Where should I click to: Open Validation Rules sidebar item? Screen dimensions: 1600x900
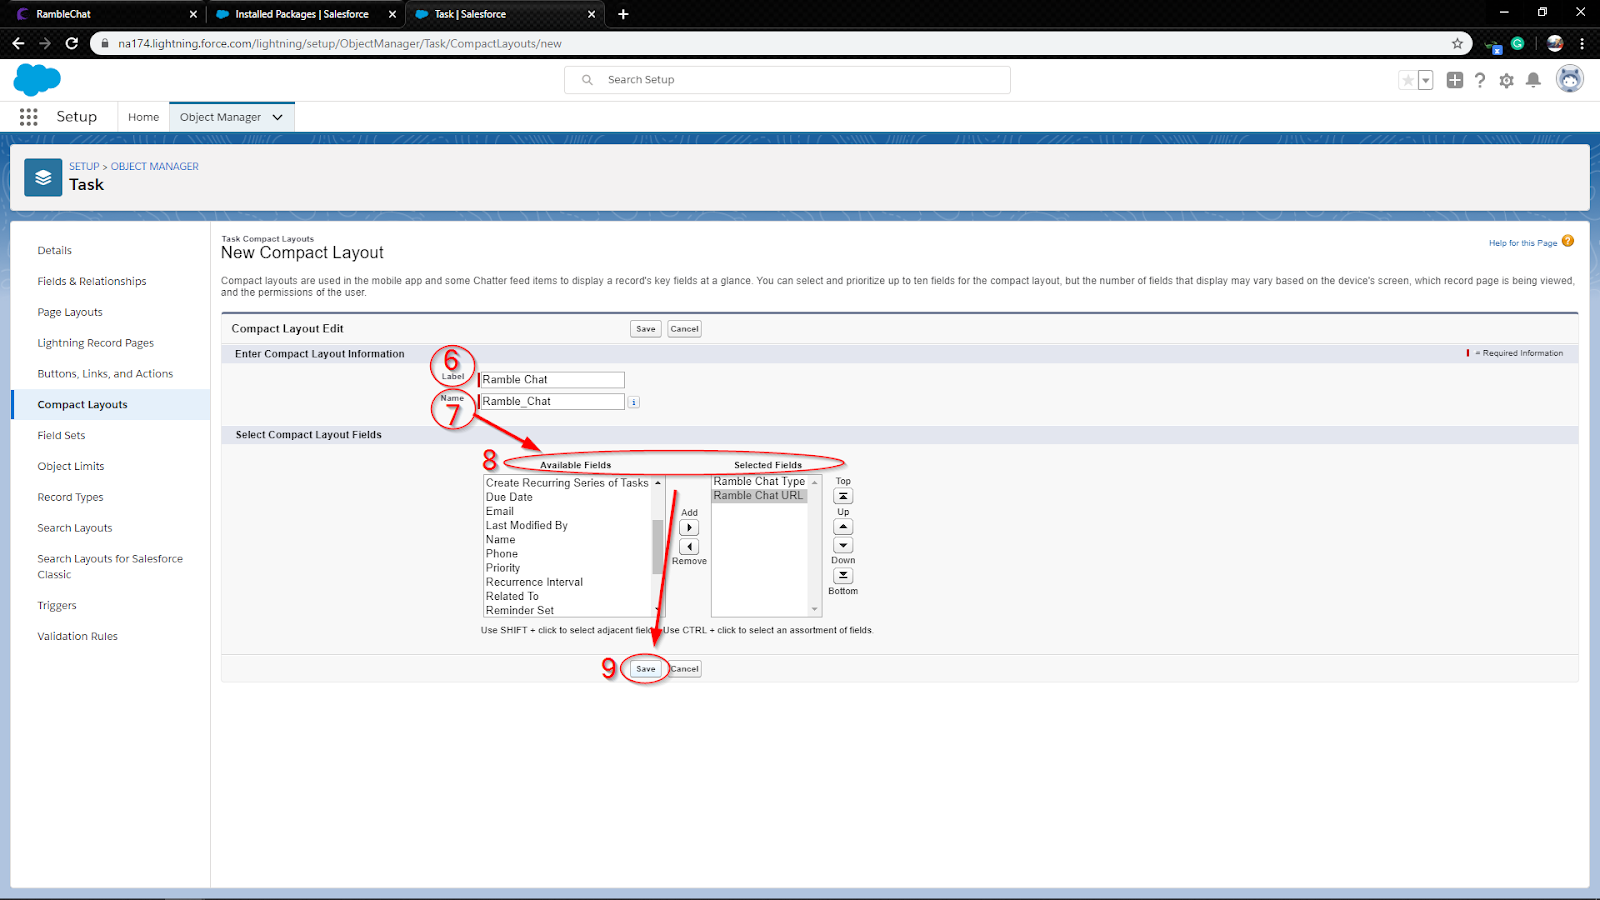77,637
